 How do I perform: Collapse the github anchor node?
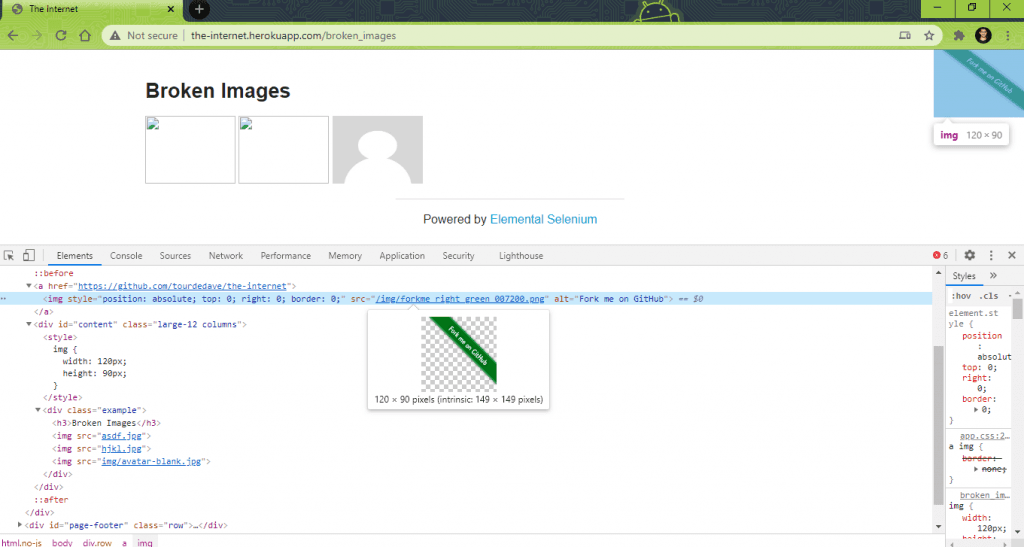coord(29,286)
